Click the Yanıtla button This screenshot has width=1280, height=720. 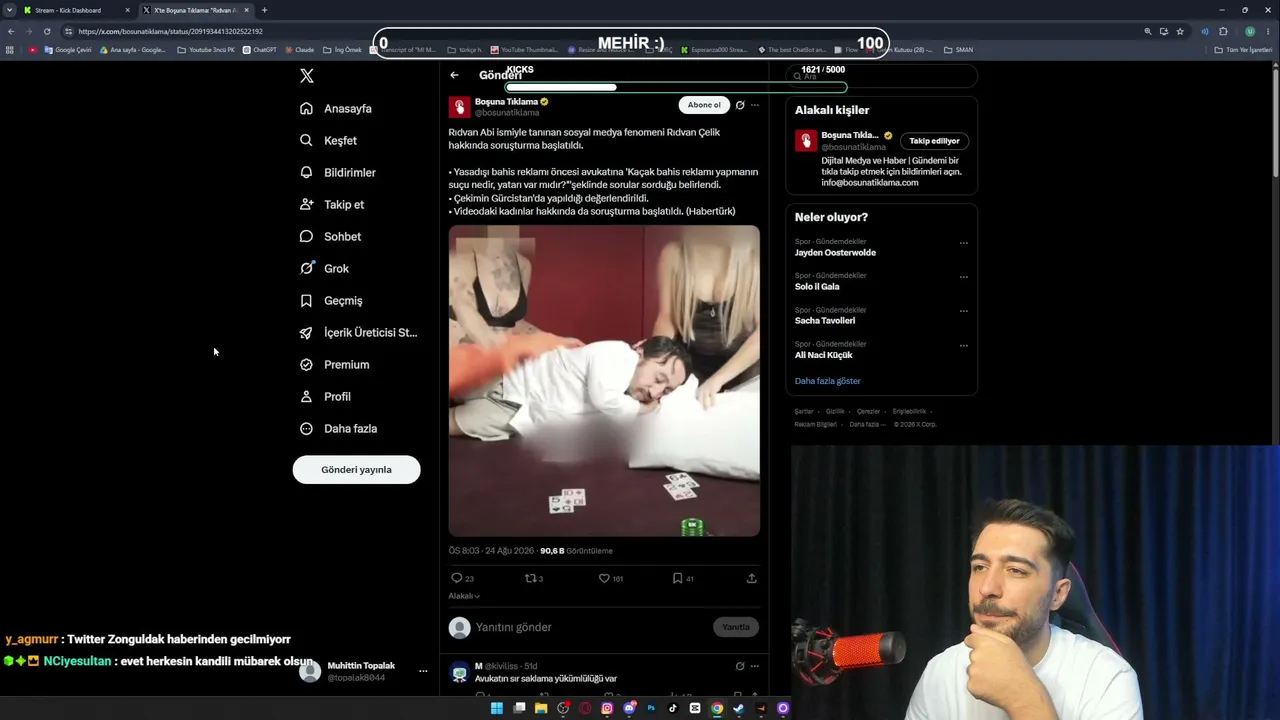[736, 627]
